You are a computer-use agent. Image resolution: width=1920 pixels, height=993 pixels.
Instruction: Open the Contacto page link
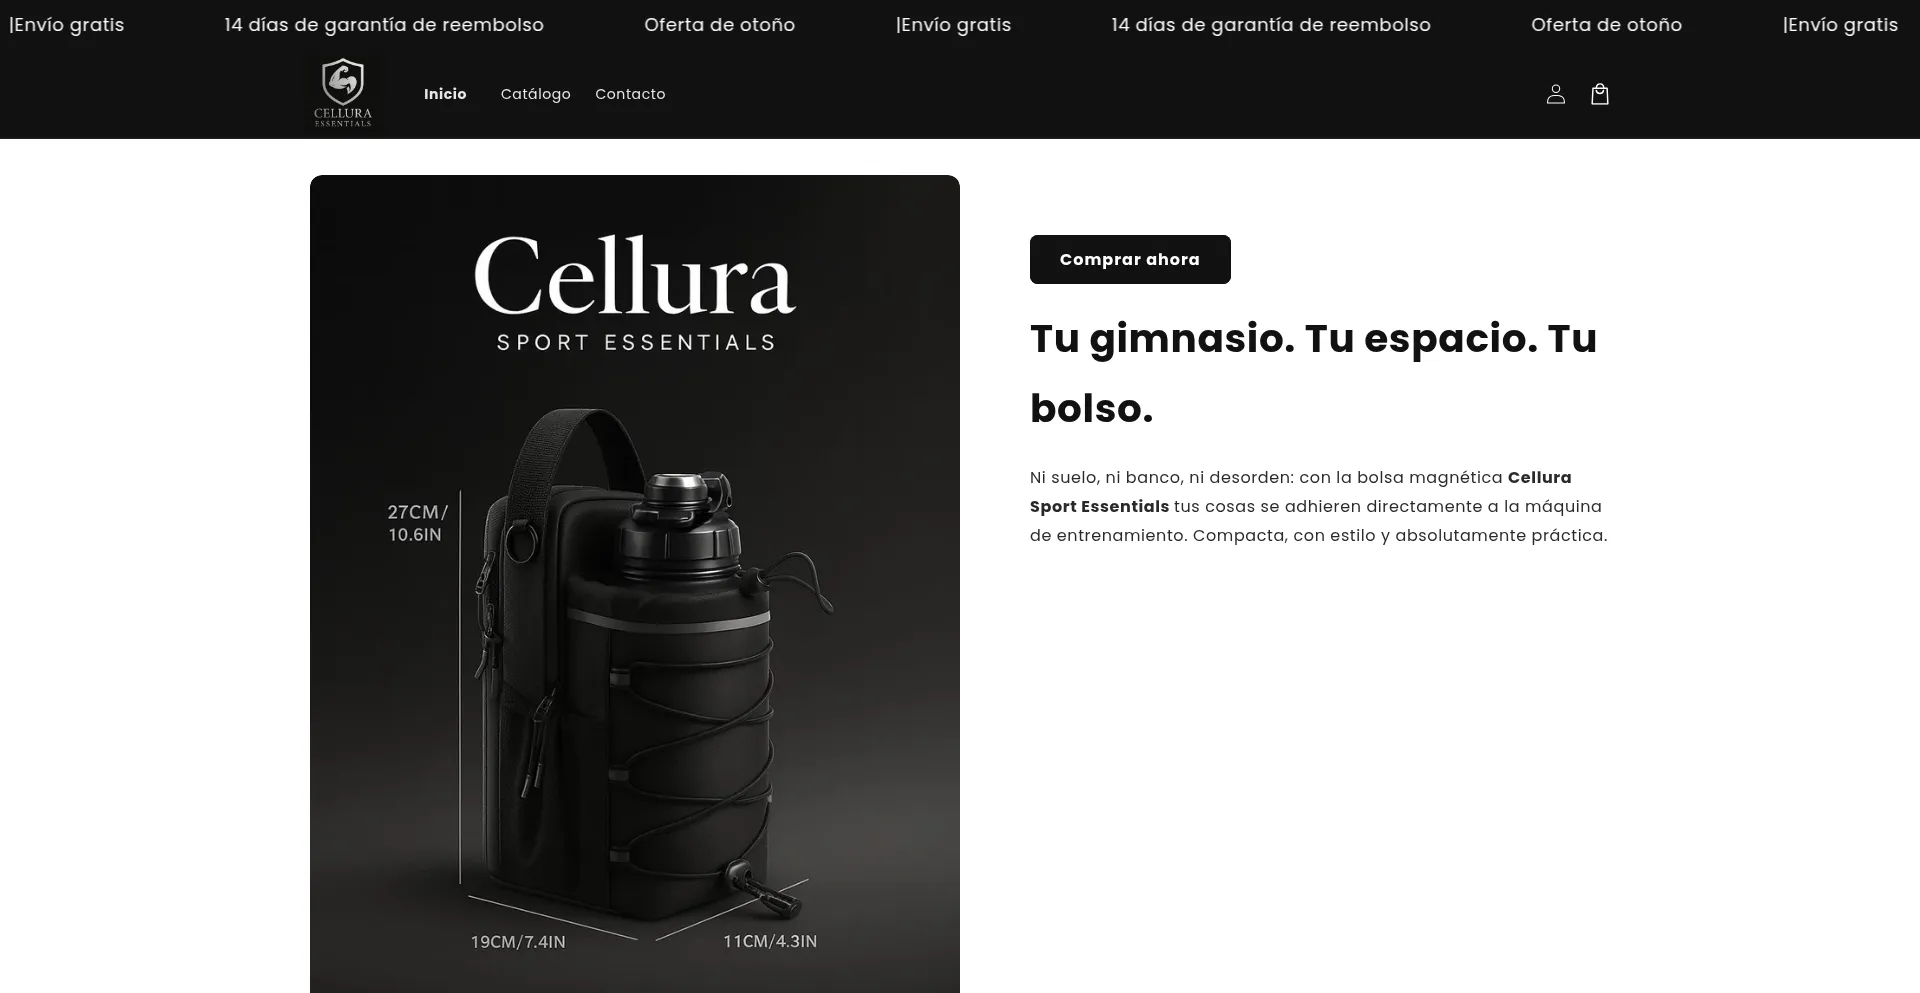(x=630, y=94)
